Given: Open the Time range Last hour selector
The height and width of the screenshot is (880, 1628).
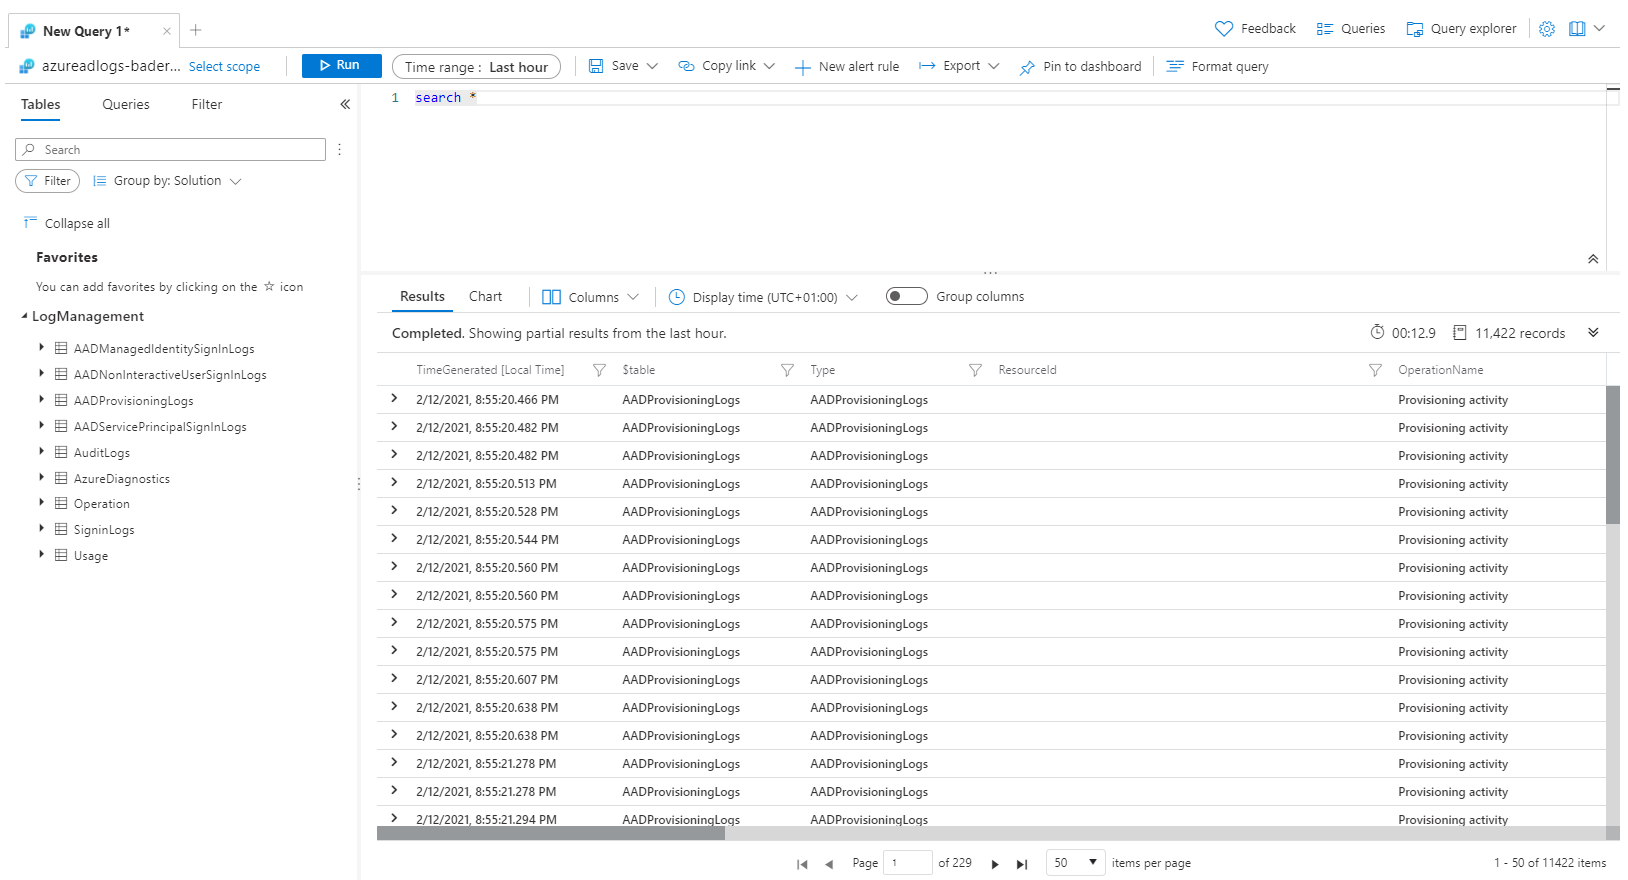Looking at the screenshot, I should pyautogui.click(x=476, y=67).
